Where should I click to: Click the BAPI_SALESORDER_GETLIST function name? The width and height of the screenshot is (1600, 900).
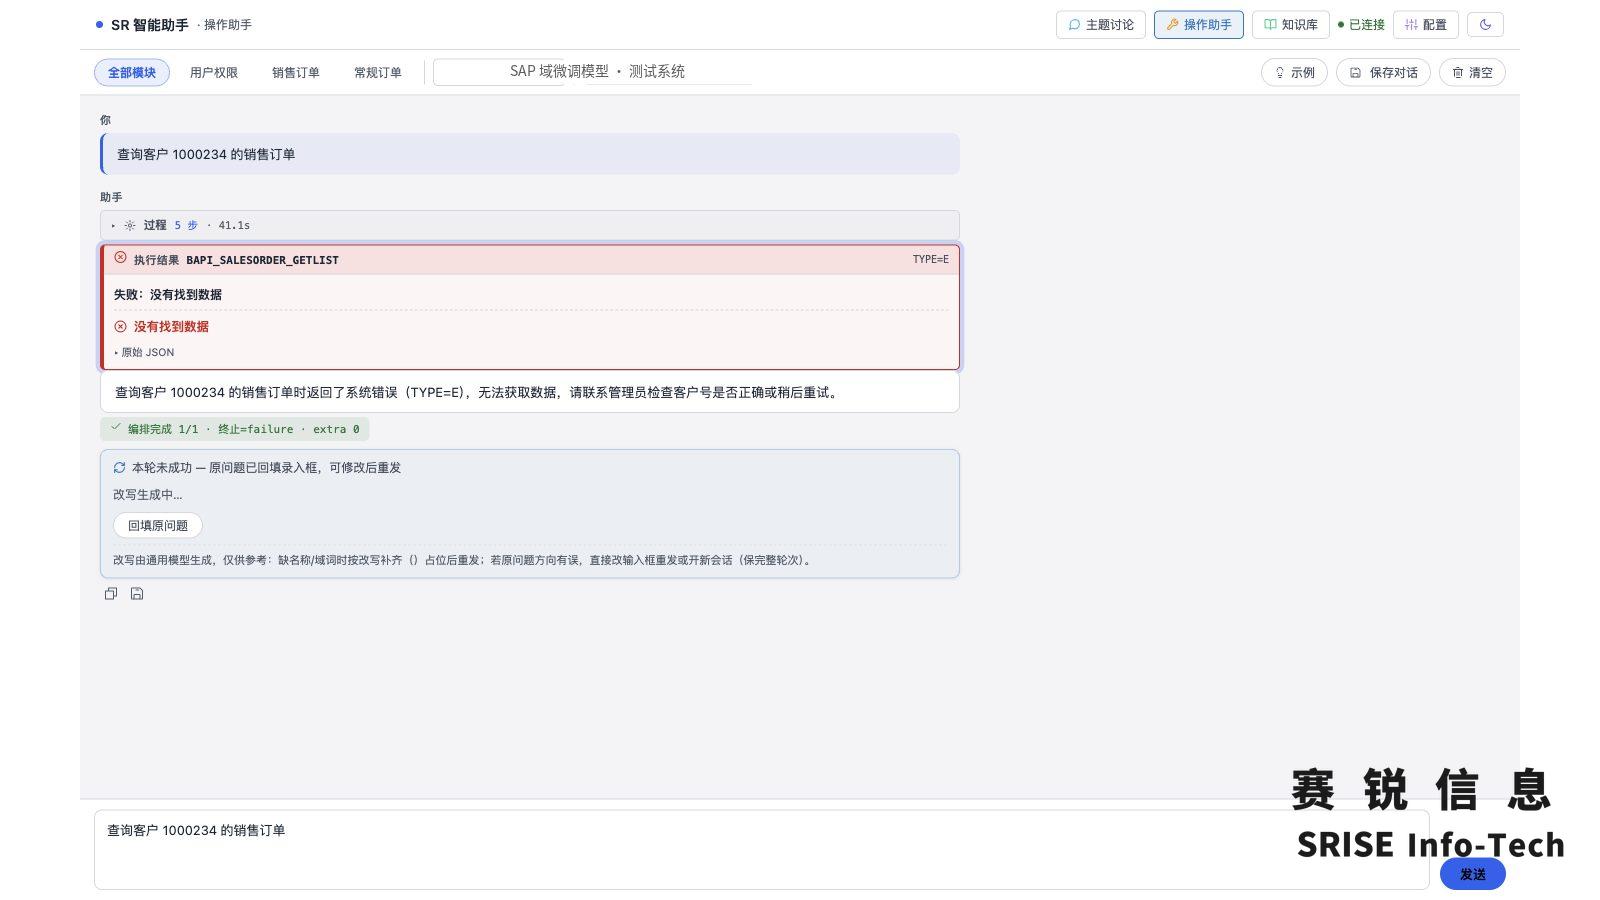tap(262, 260)
